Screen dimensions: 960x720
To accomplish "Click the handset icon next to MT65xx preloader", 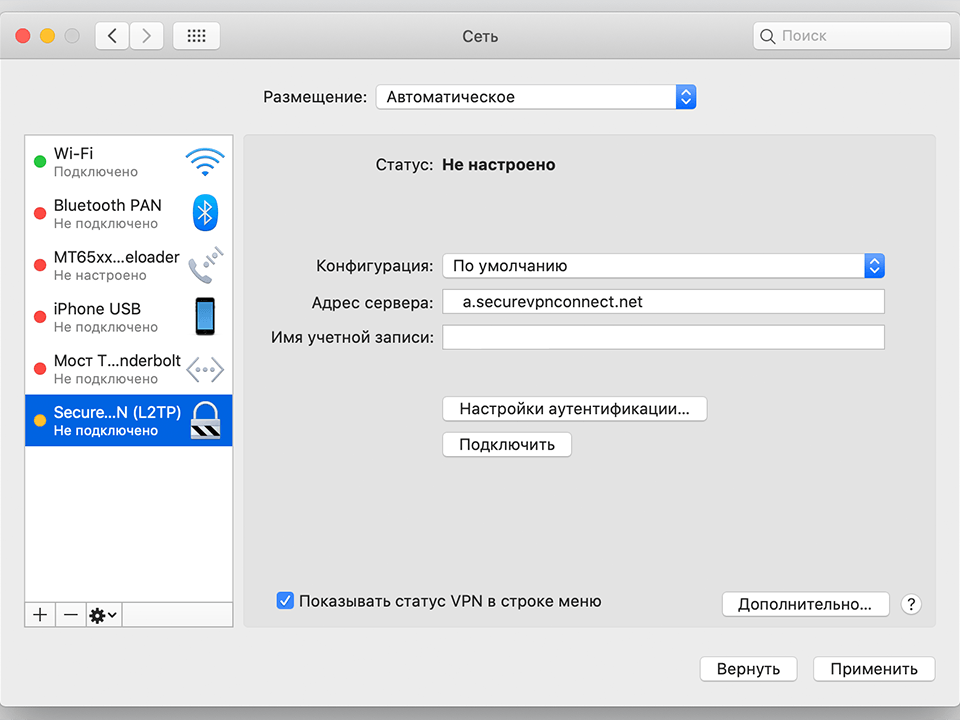I will pyautogui.click(x=205, y=264).
